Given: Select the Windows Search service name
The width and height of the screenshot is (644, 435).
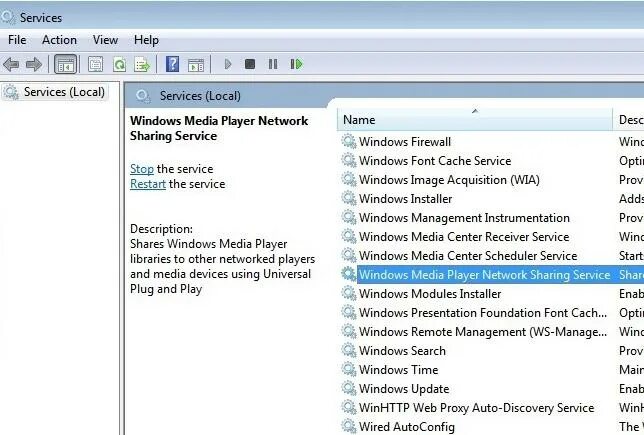Looking at the screenshot, I should 402,350.
